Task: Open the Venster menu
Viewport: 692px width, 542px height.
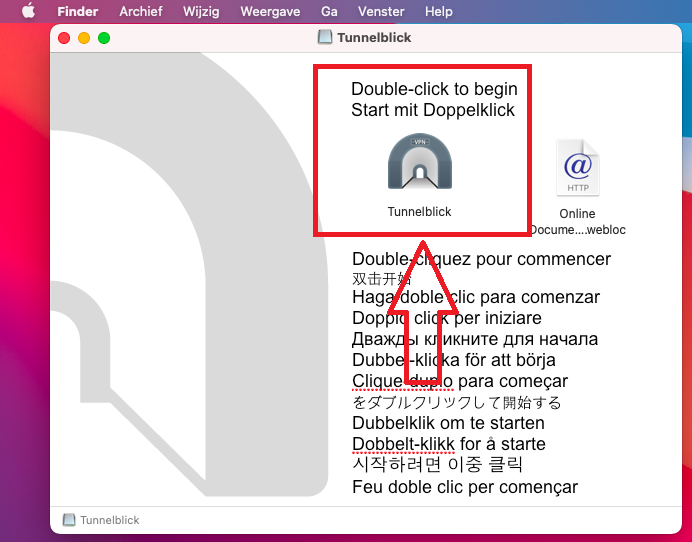Action: 381,11
